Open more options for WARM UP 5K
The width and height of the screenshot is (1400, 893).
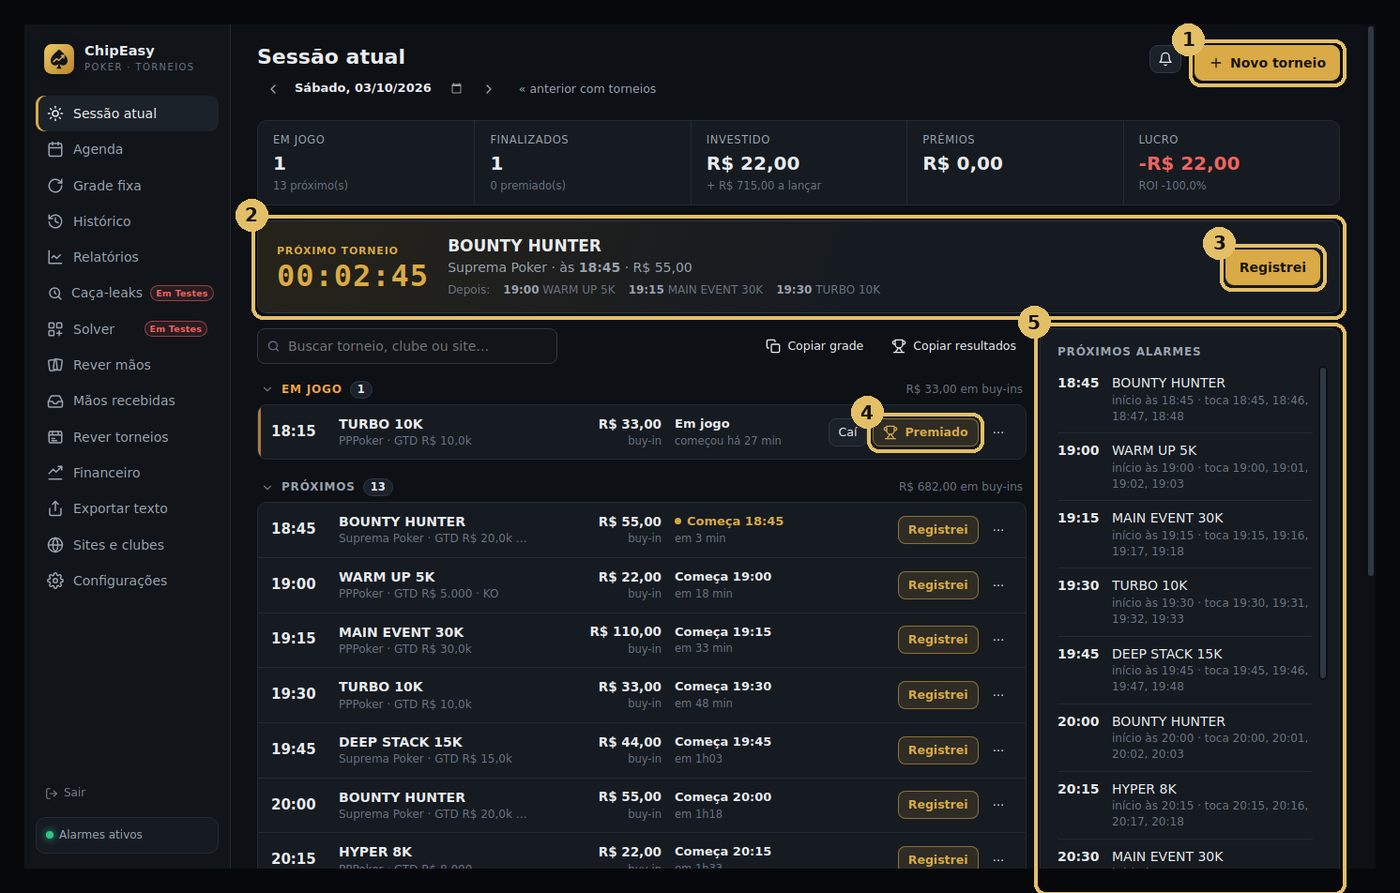pos(998,585)
